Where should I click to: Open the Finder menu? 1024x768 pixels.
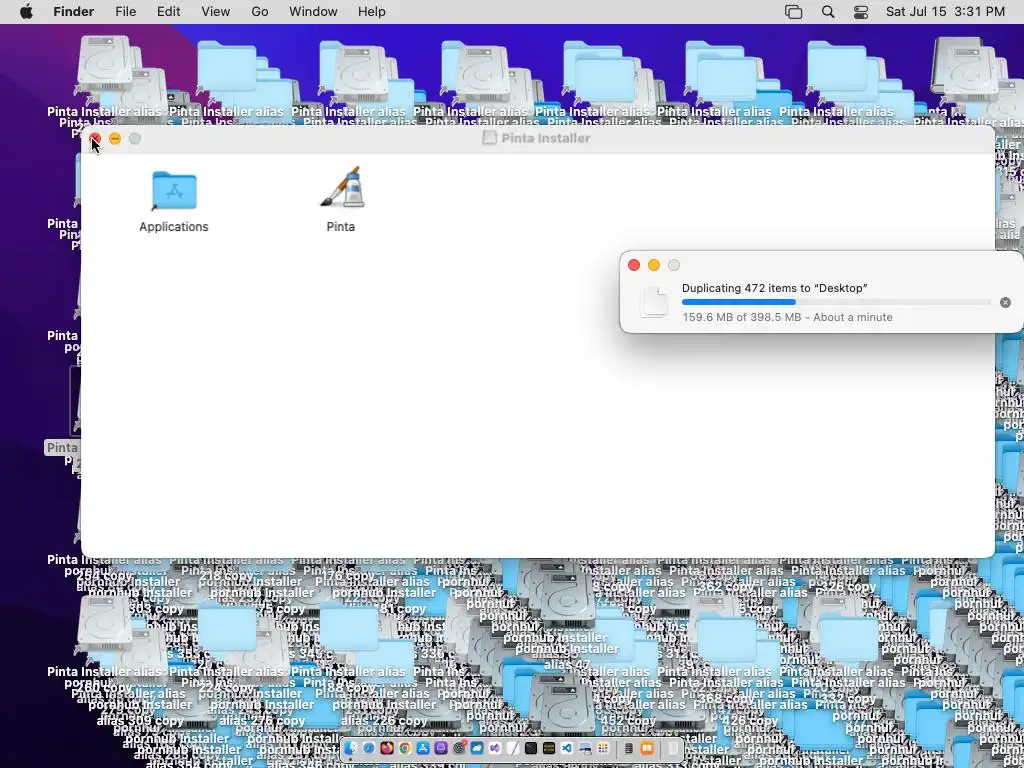tap(73, 12)
